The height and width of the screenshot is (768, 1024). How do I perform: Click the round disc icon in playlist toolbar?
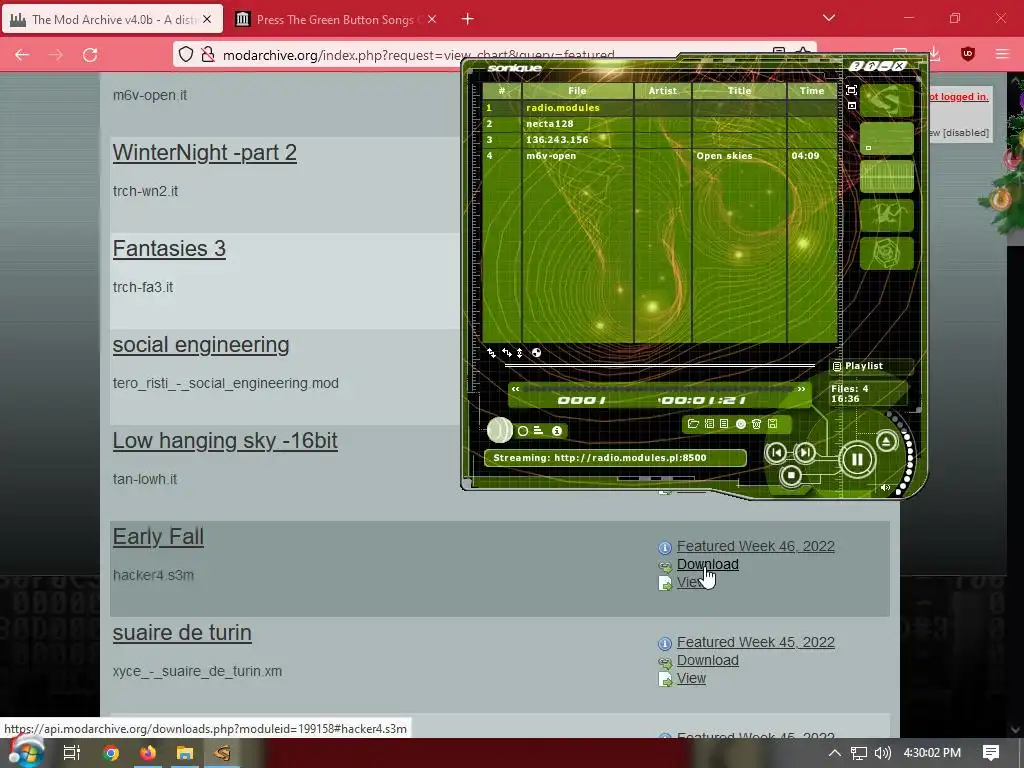tap(741, 424)
